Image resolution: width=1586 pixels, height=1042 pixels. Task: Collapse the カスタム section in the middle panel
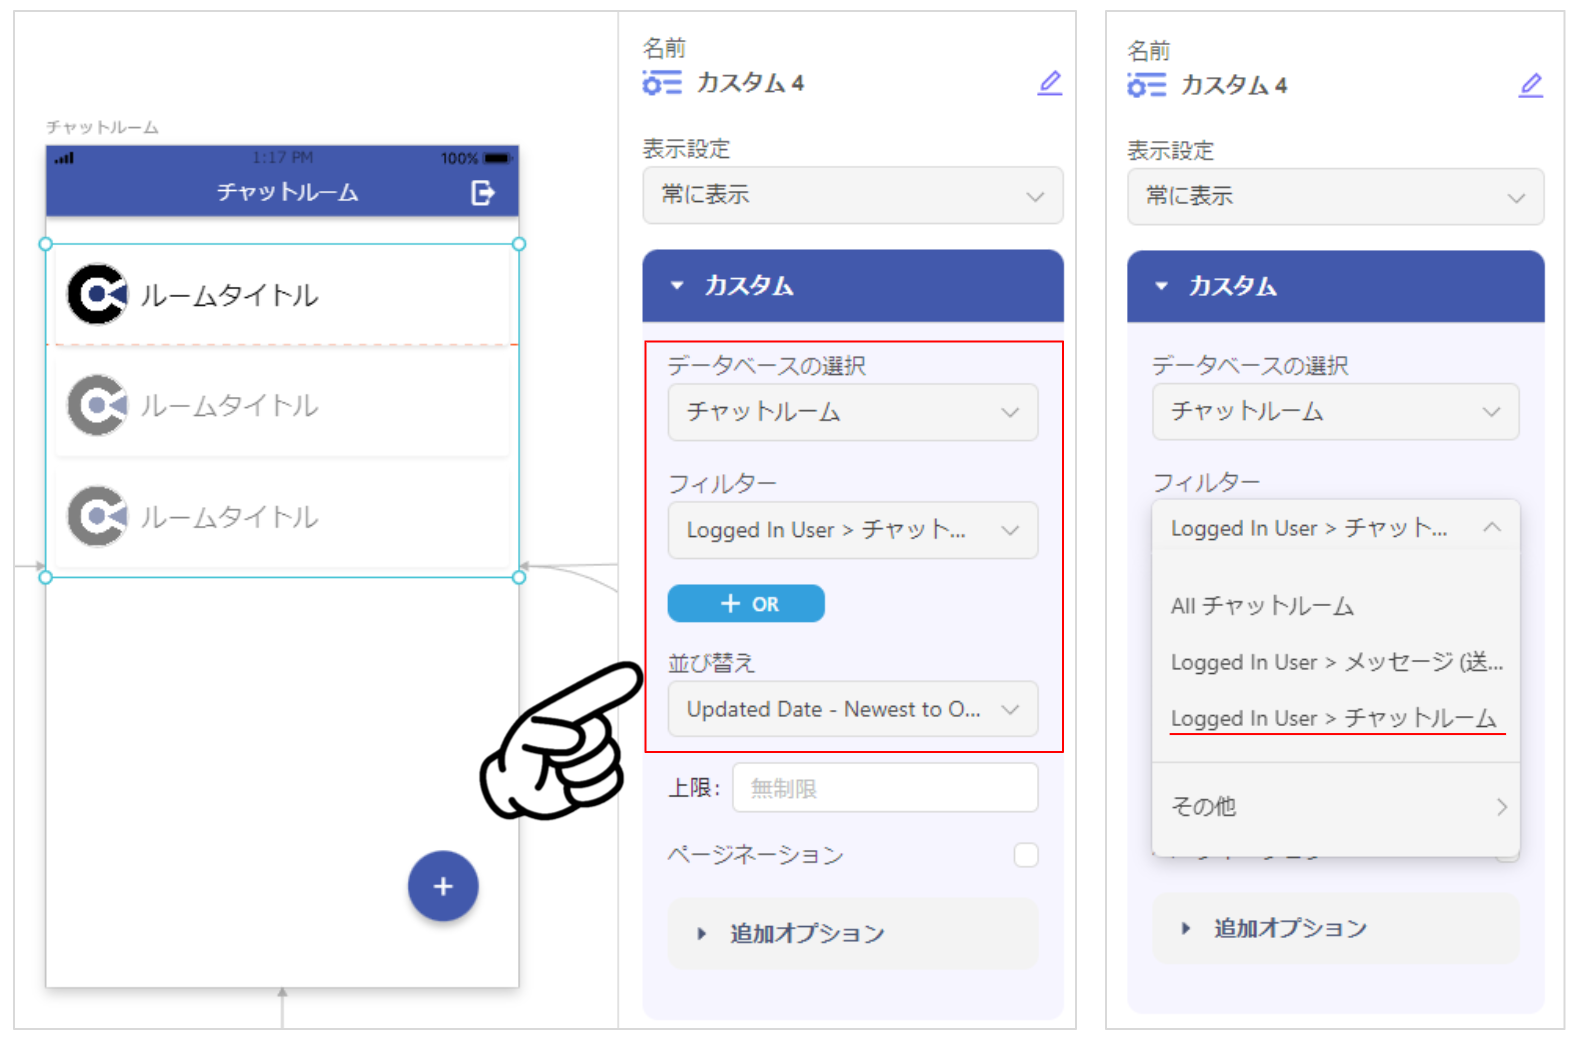coord(852,286)
